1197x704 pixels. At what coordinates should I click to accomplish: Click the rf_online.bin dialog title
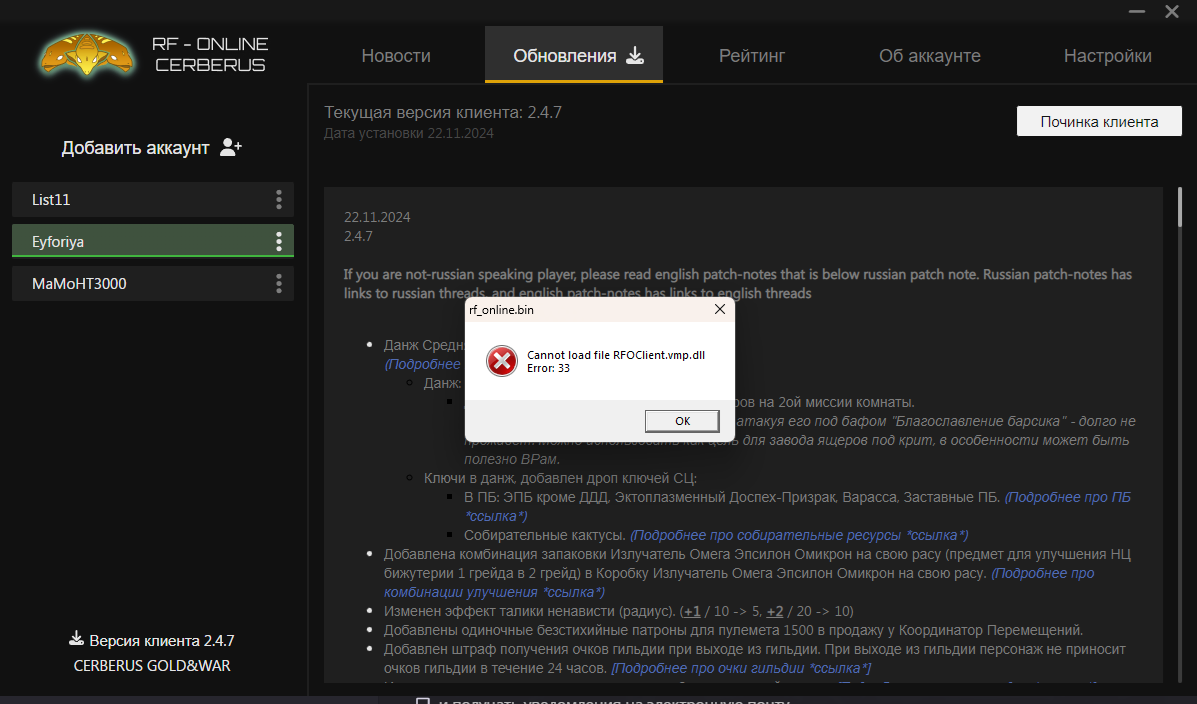(501, 310)
